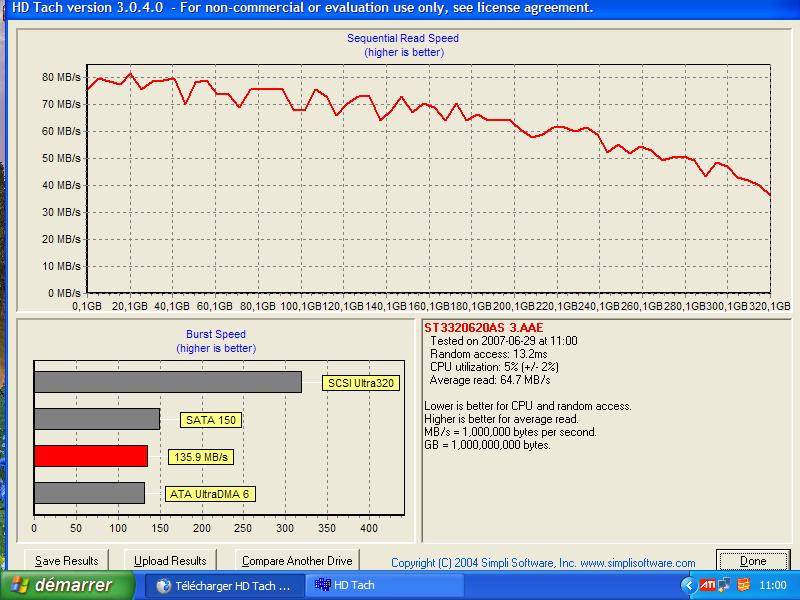Switch to Télécharger HD Tach browser window
This screenshot has width=800, height=600.
tap(224, 586)
